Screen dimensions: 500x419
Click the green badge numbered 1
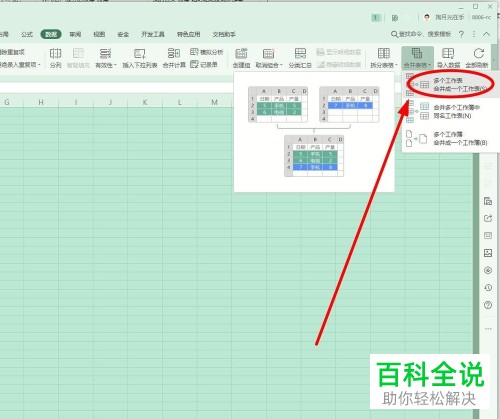pos(376,18)
